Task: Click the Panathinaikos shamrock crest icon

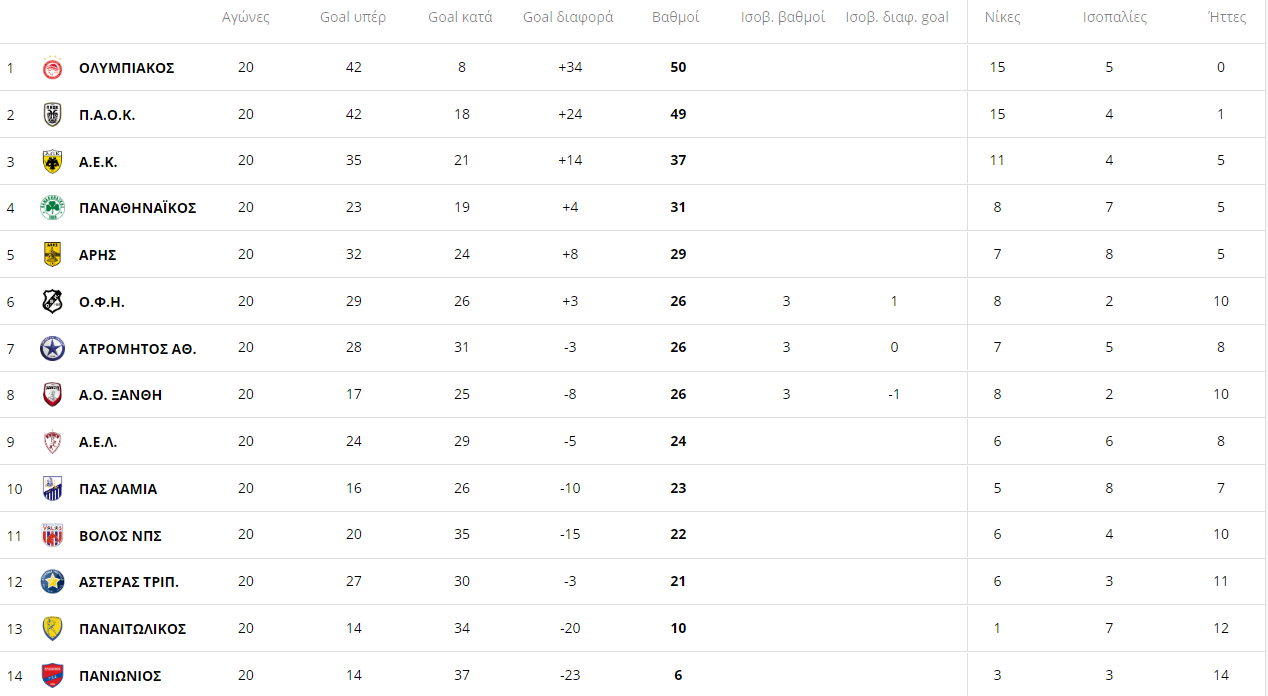Action: pyautogui.click(x=52, y=208)
